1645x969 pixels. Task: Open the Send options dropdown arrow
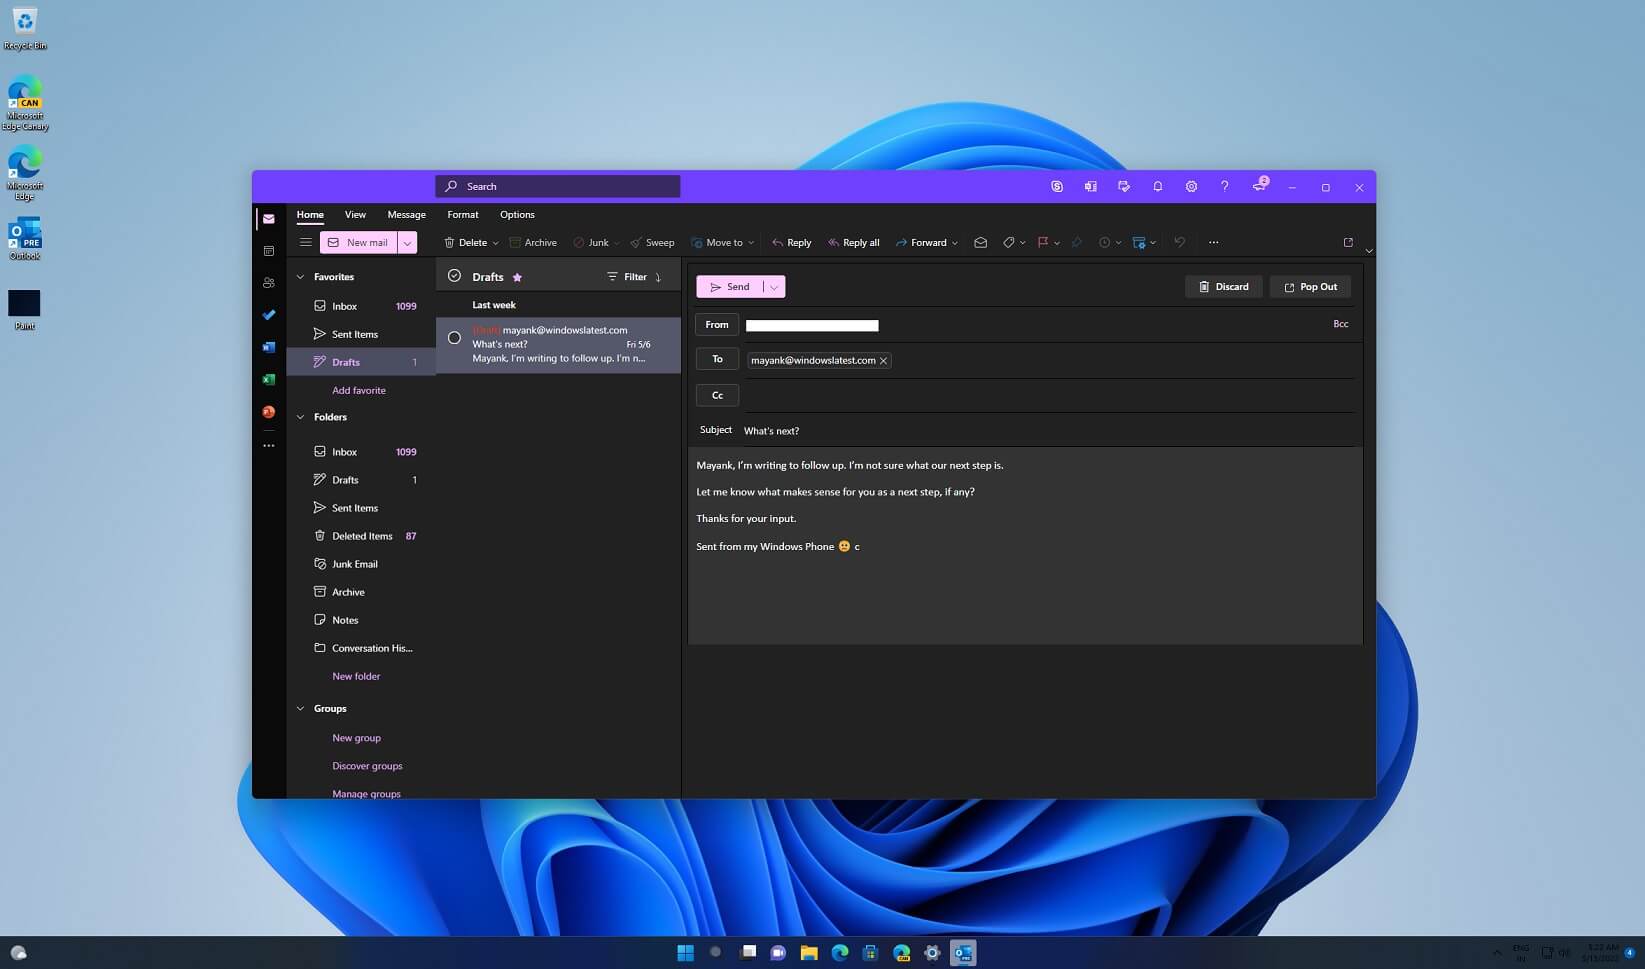[774, 287]
